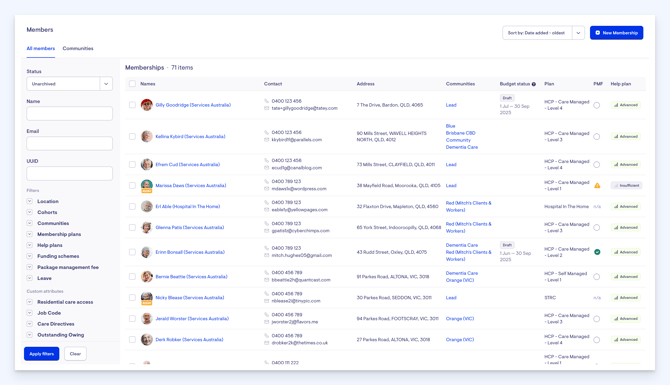Click the Advanced badge in Nicky Blease row
The width and height of the screenshot is (670, 385).
pyautogui.click(x=626, y=297)
